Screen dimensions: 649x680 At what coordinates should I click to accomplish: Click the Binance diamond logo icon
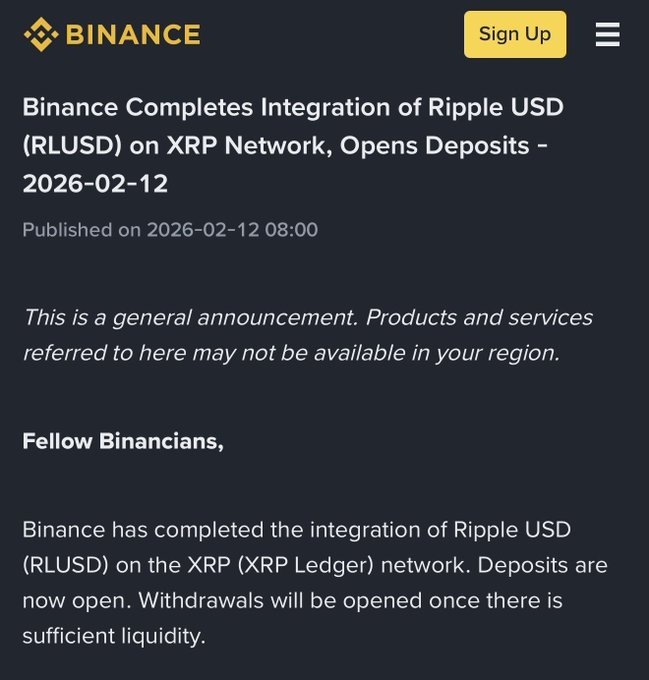(x=41, y=34)
